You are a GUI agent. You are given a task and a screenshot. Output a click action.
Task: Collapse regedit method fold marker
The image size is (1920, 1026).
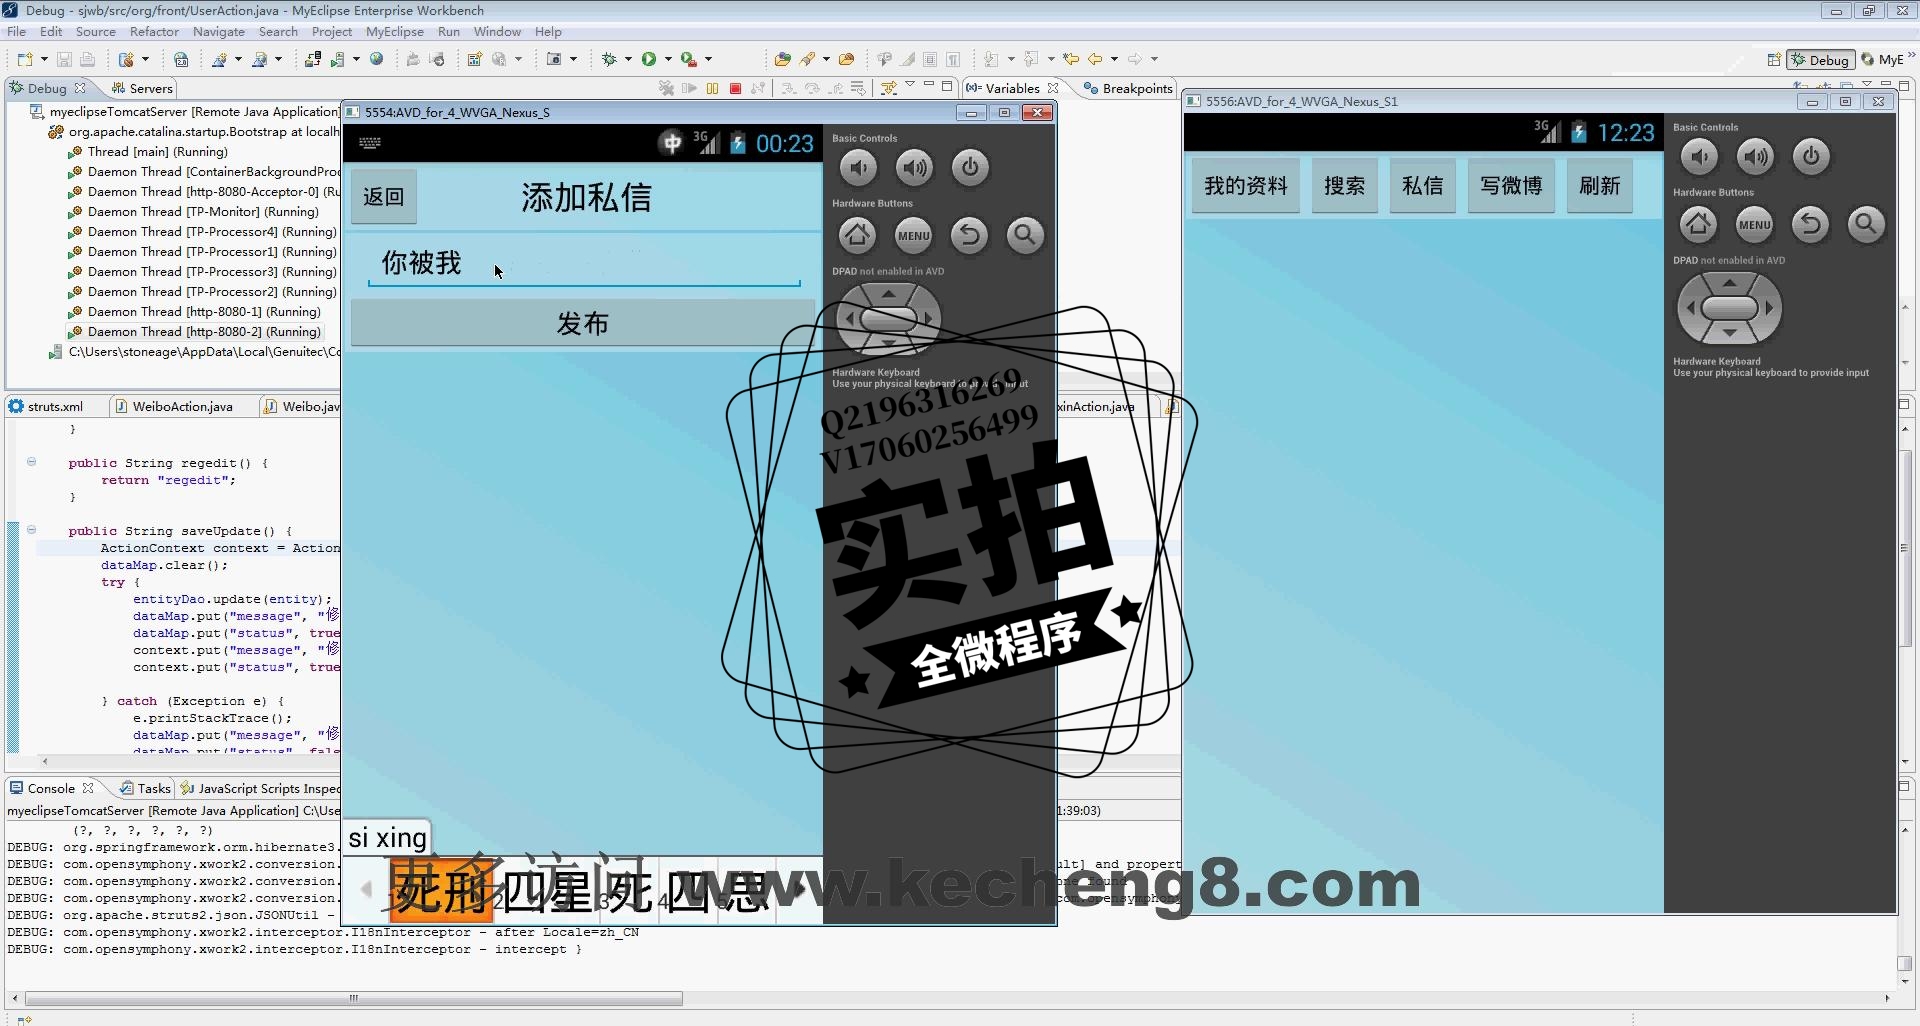tap(31, 462)
